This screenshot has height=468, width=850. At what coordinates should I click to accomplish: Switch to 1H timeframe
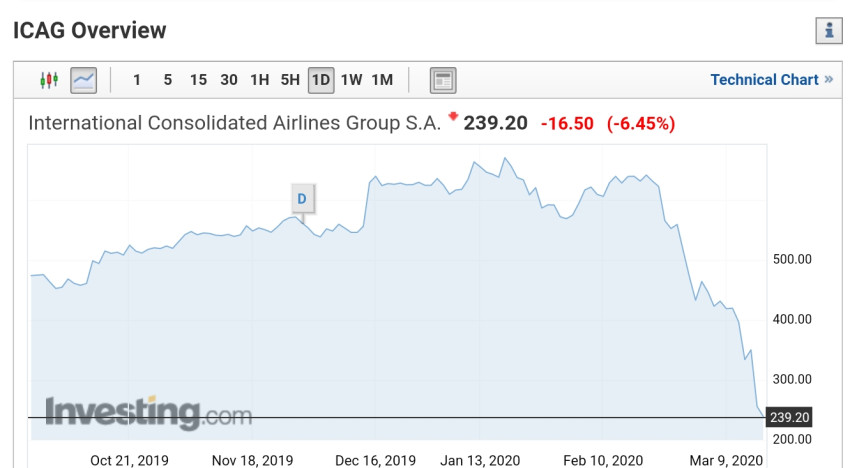259,80
